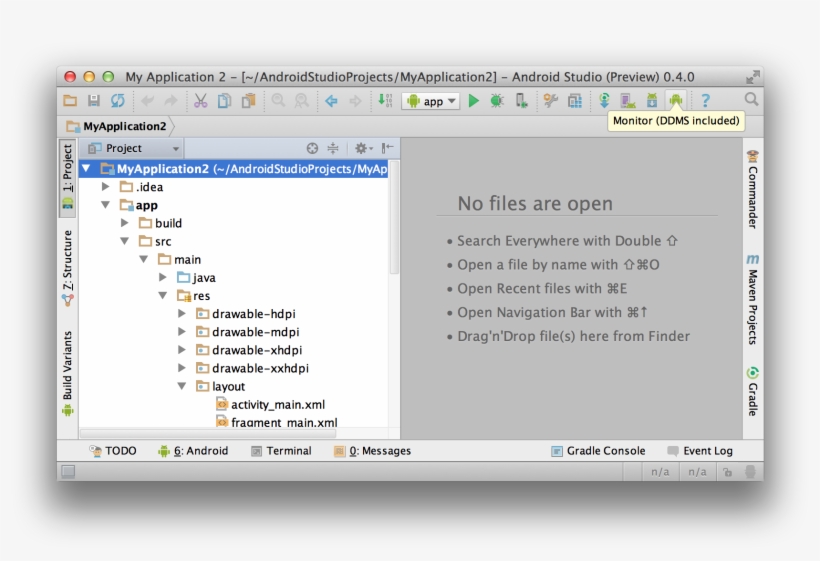Expand the .idea folder

point(106,187)
